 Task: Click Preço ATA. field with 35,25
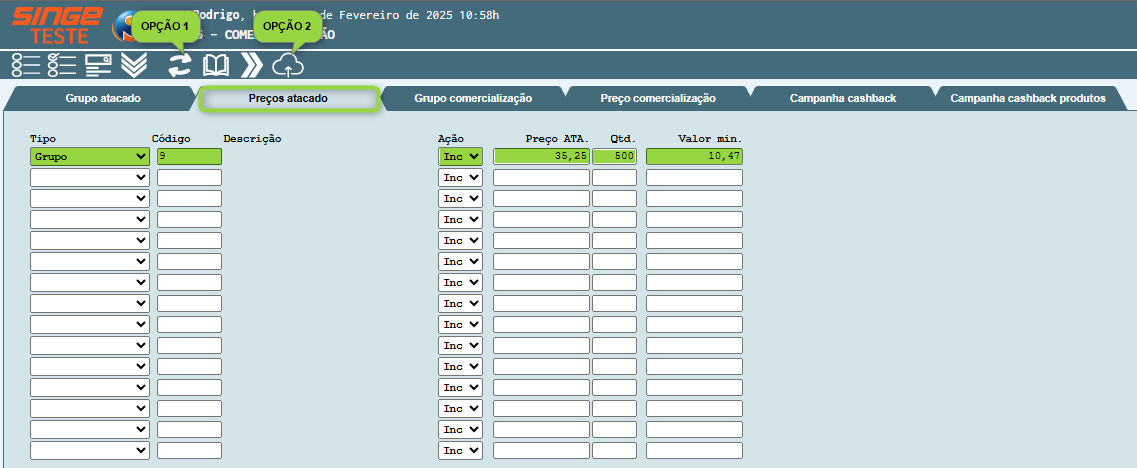(x=541, y=157)
